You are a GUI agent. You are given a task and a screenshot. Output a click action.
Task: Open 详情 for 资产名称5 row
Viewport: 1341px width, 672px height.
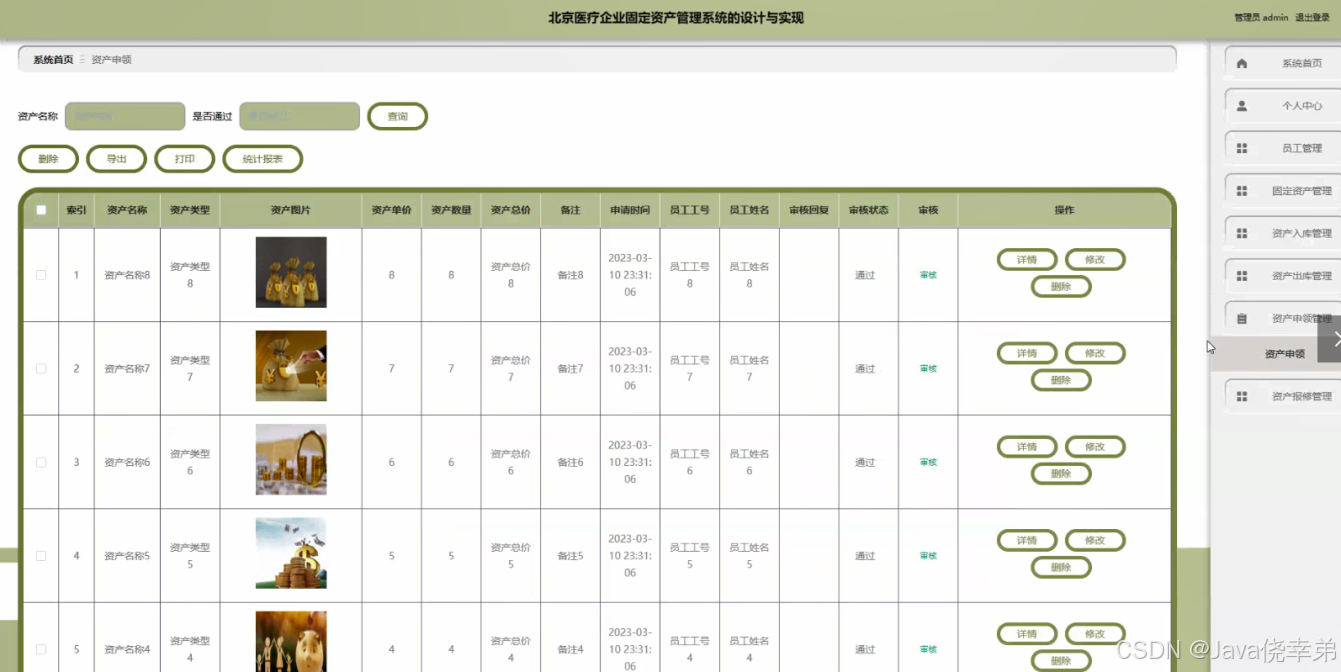click(1027, 540)
